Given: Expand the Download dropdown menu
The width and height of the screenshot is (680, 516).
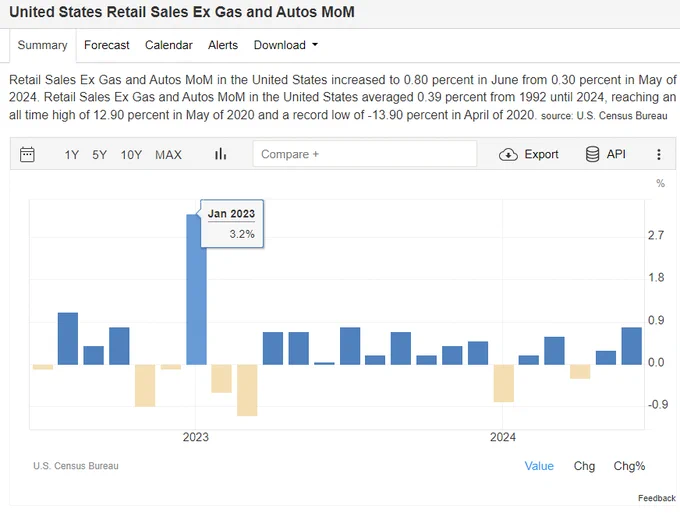Looking at the screenshot, I should [x=286, y=45].
